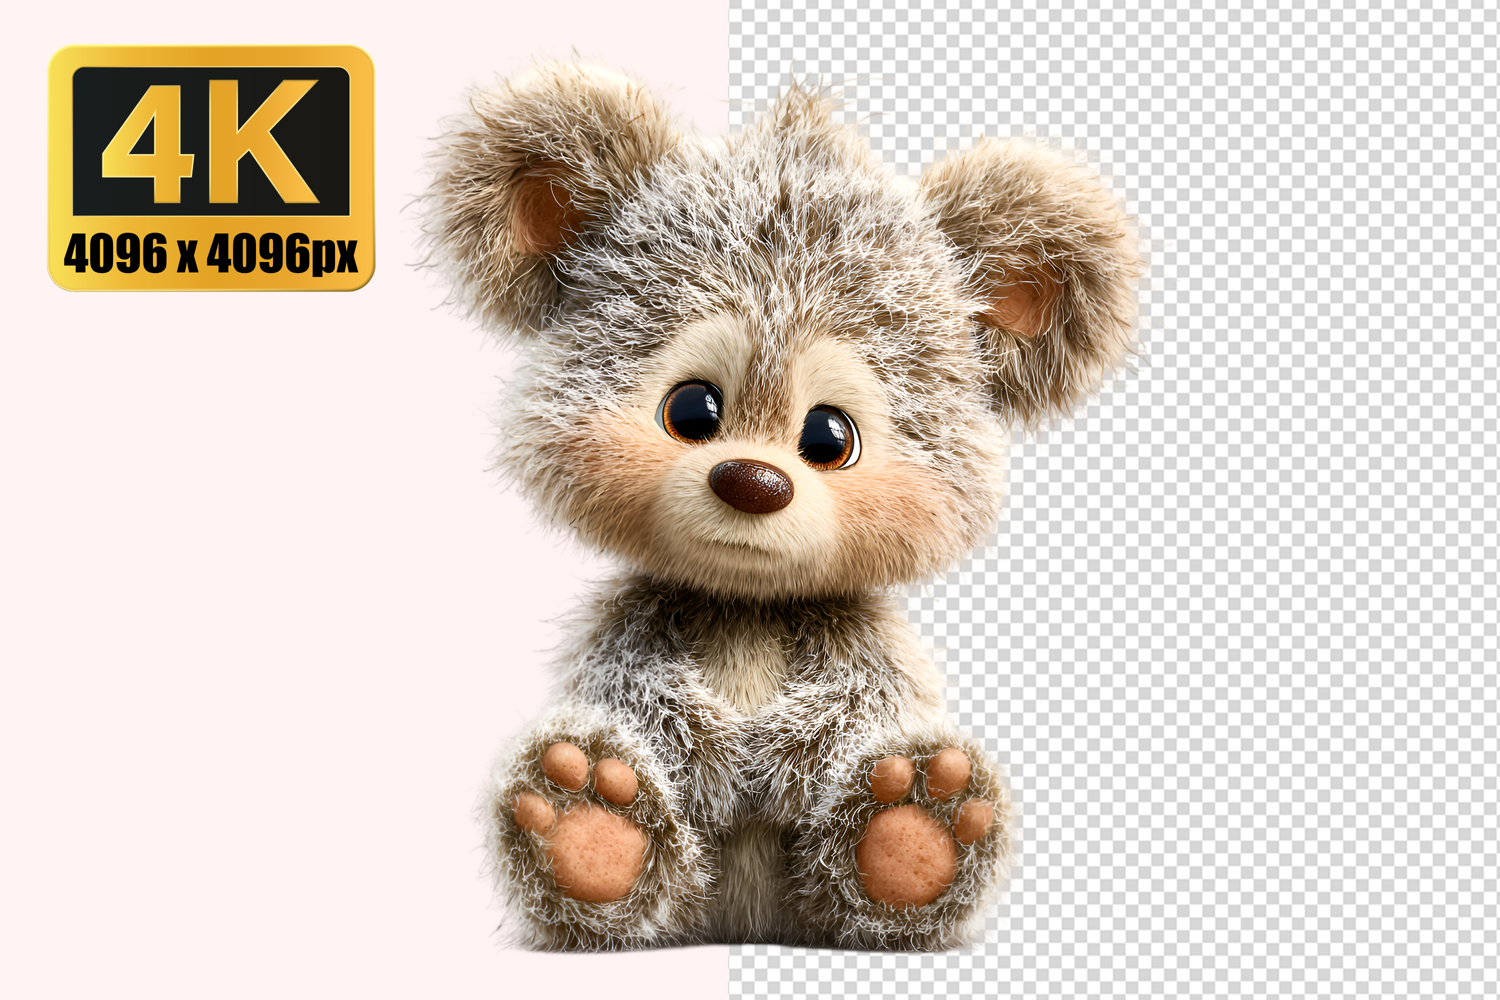Click the bear's mouth below the nose
Image resolution: width=1500 pixels, height=1000 pixels.
[745, 545]
